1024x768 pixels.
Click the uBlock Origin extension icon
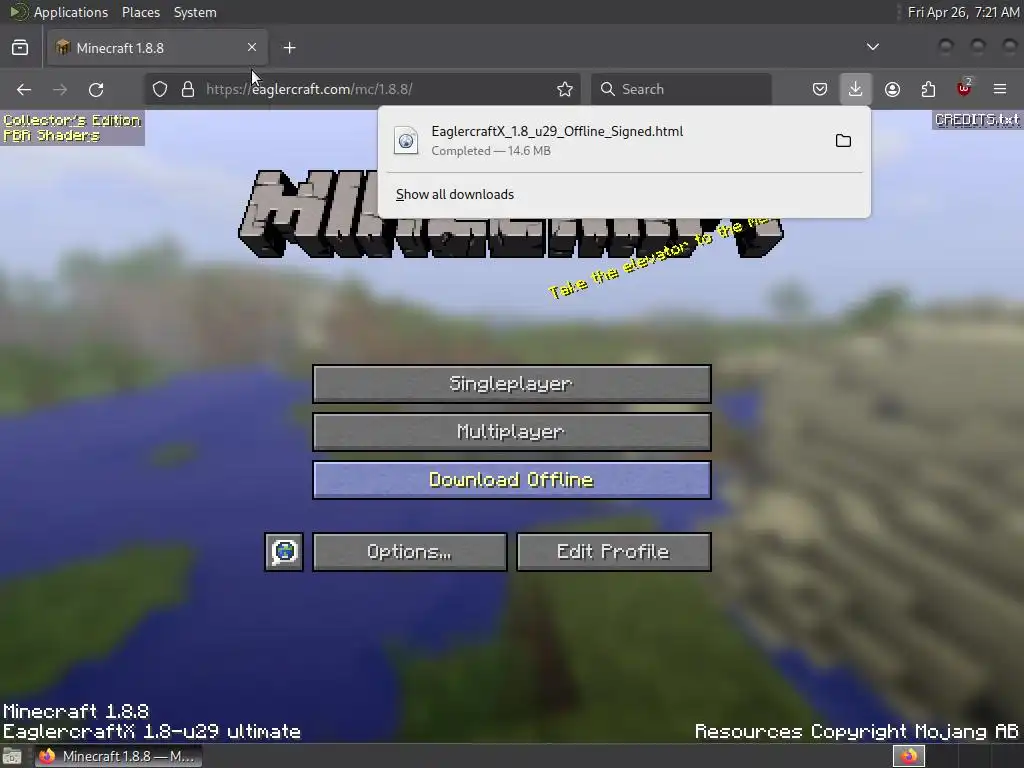pos(964,89)
